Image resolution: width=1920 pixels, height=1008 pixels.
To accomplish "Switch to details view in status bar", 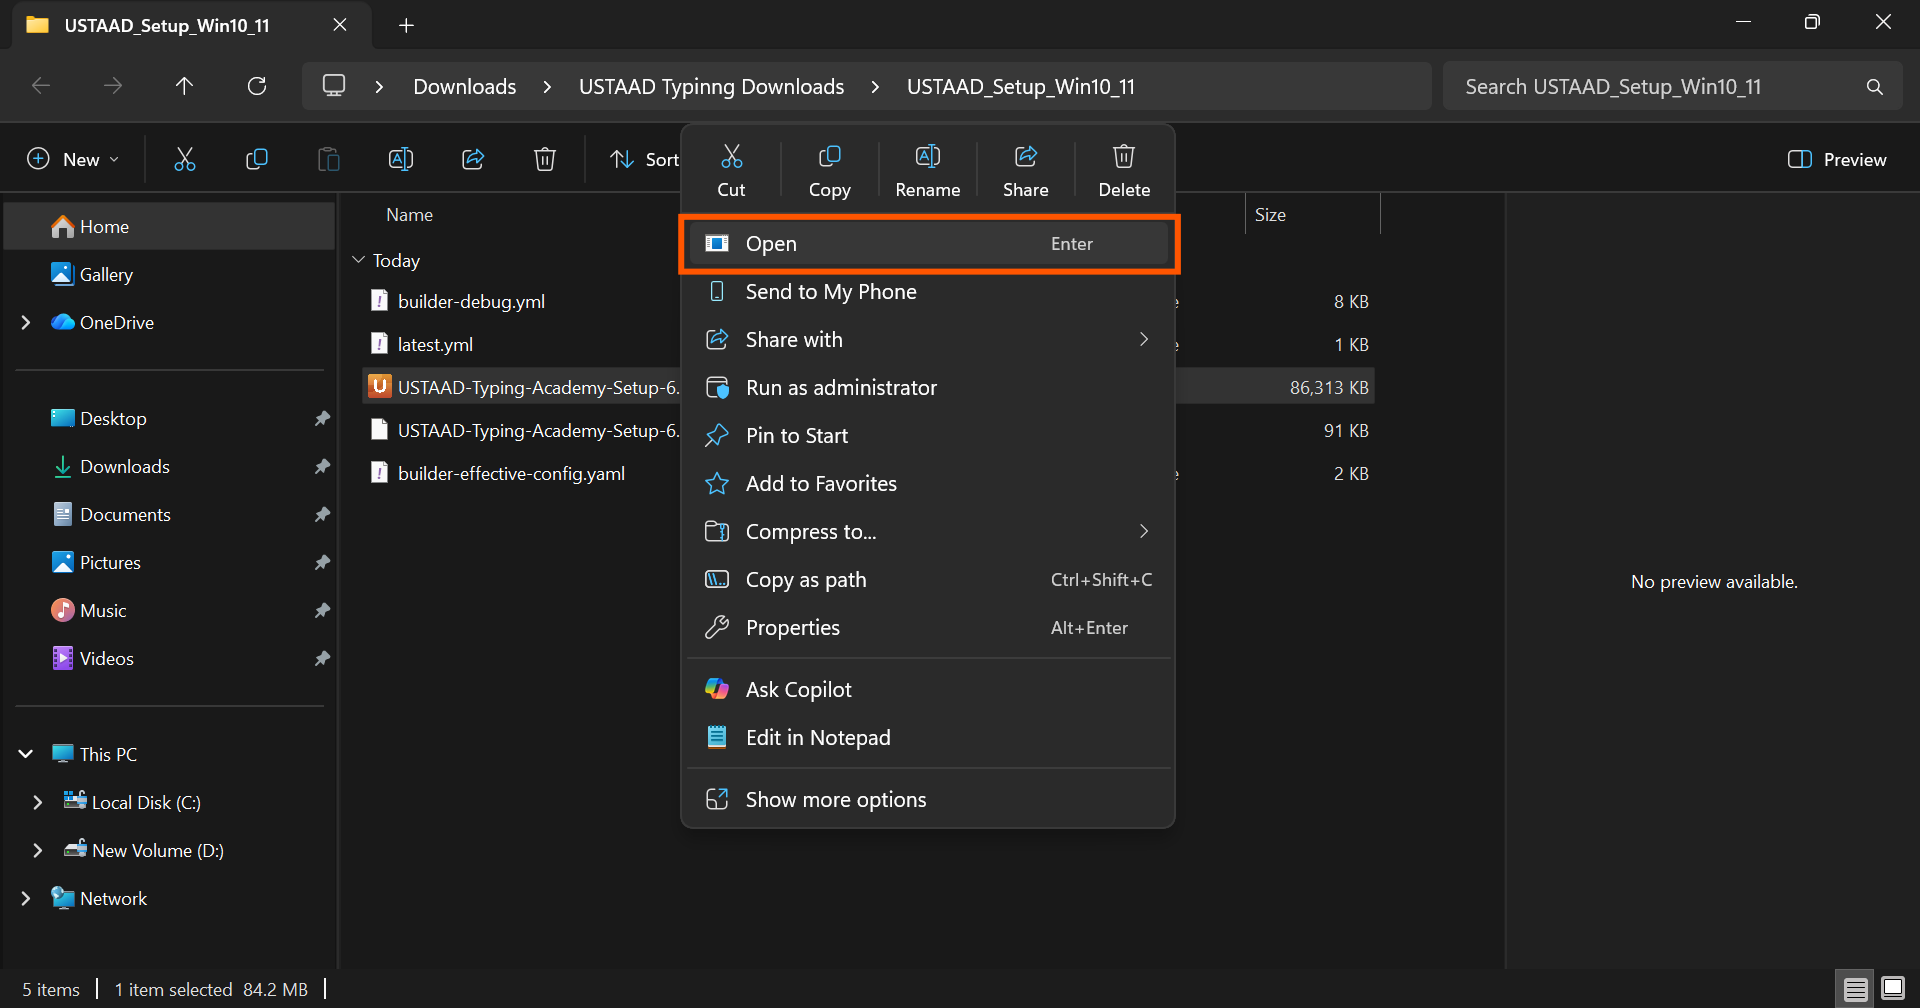I will pos(1855,989).
